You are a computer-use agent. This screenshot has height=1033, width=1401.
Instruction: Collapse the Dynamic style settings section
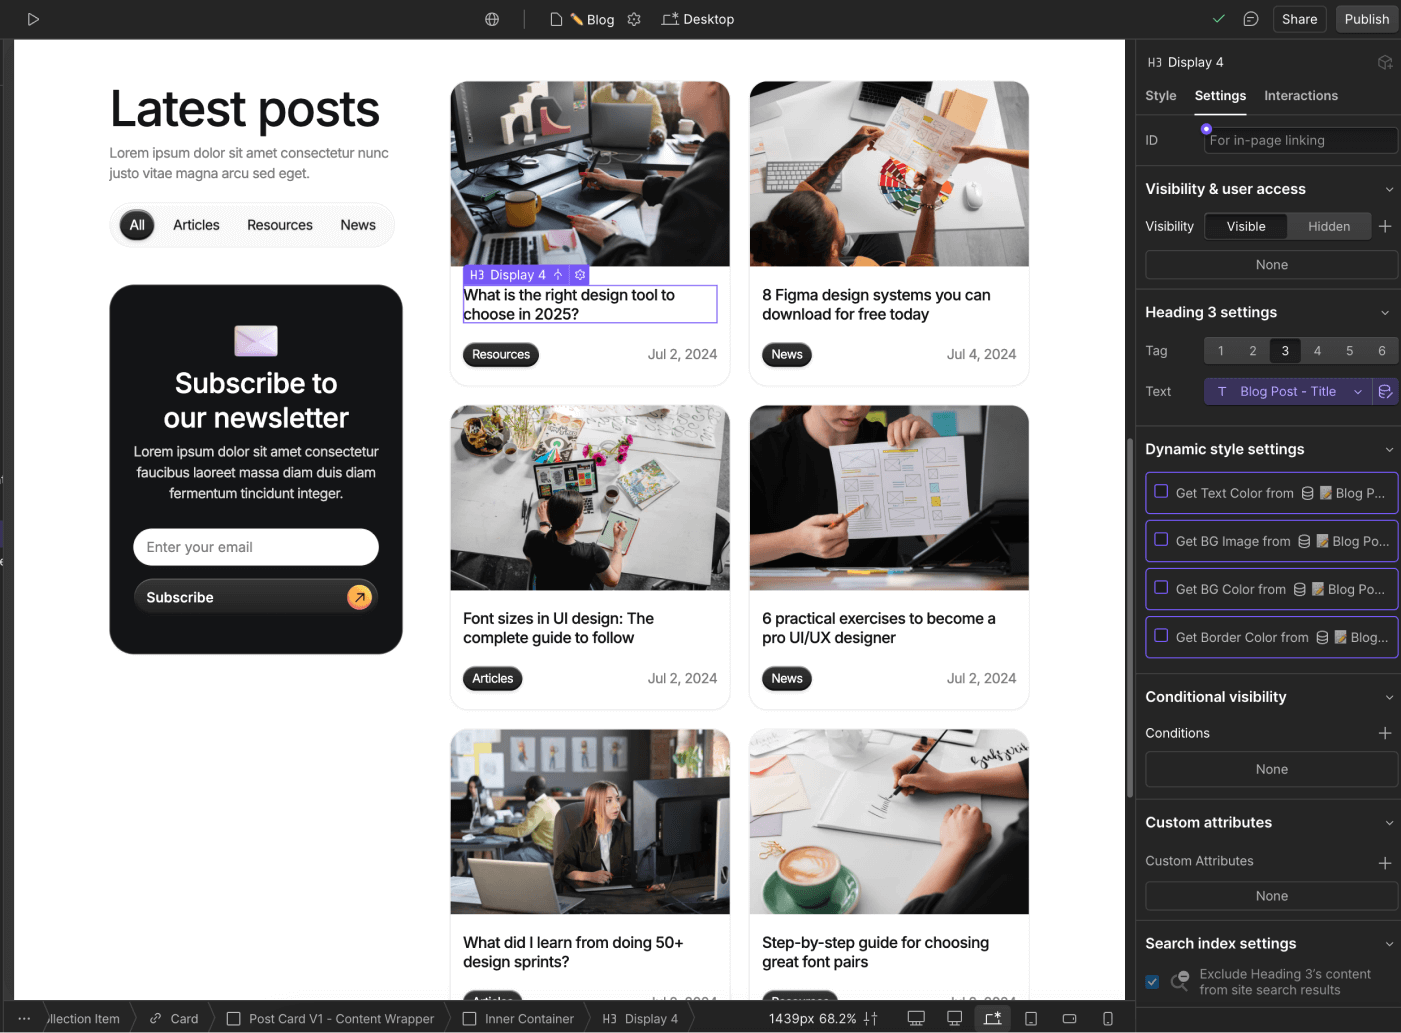1390,449
